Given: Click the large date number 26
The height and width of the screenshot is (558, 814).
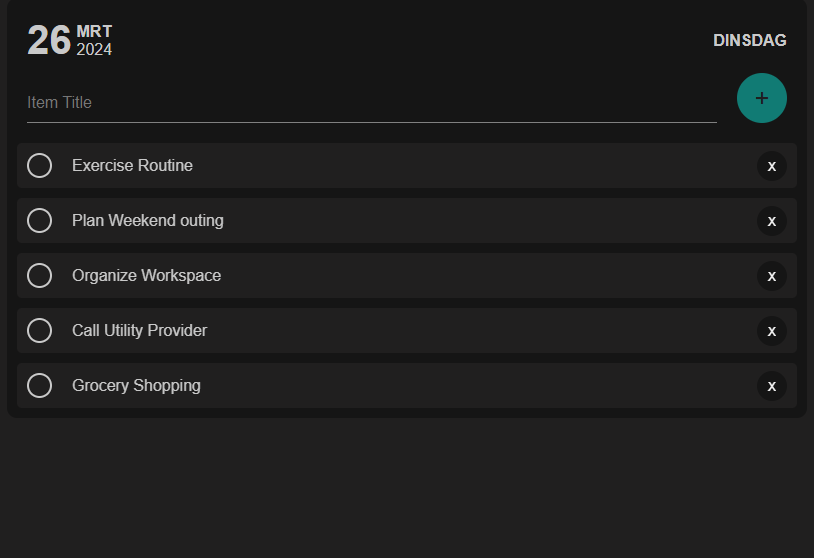Looking at the screenshot, I should [49, 41].
